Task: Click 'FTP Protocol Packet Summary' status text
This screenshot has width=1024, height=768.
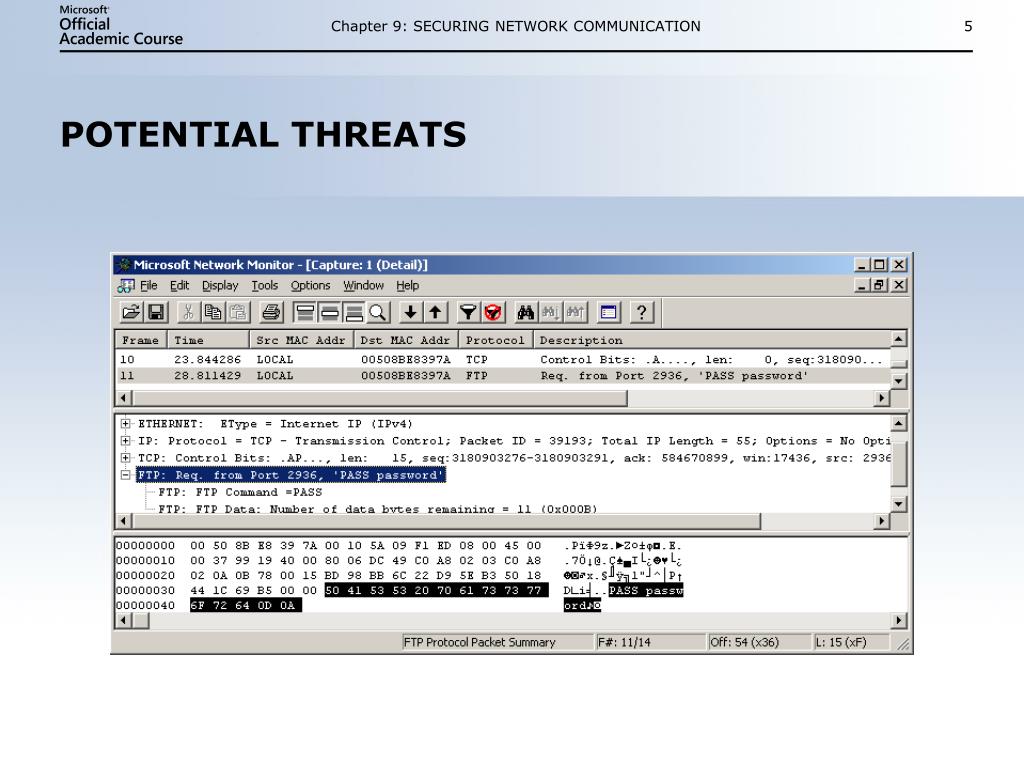Action: pyautogui.click(x=479, y=643)
